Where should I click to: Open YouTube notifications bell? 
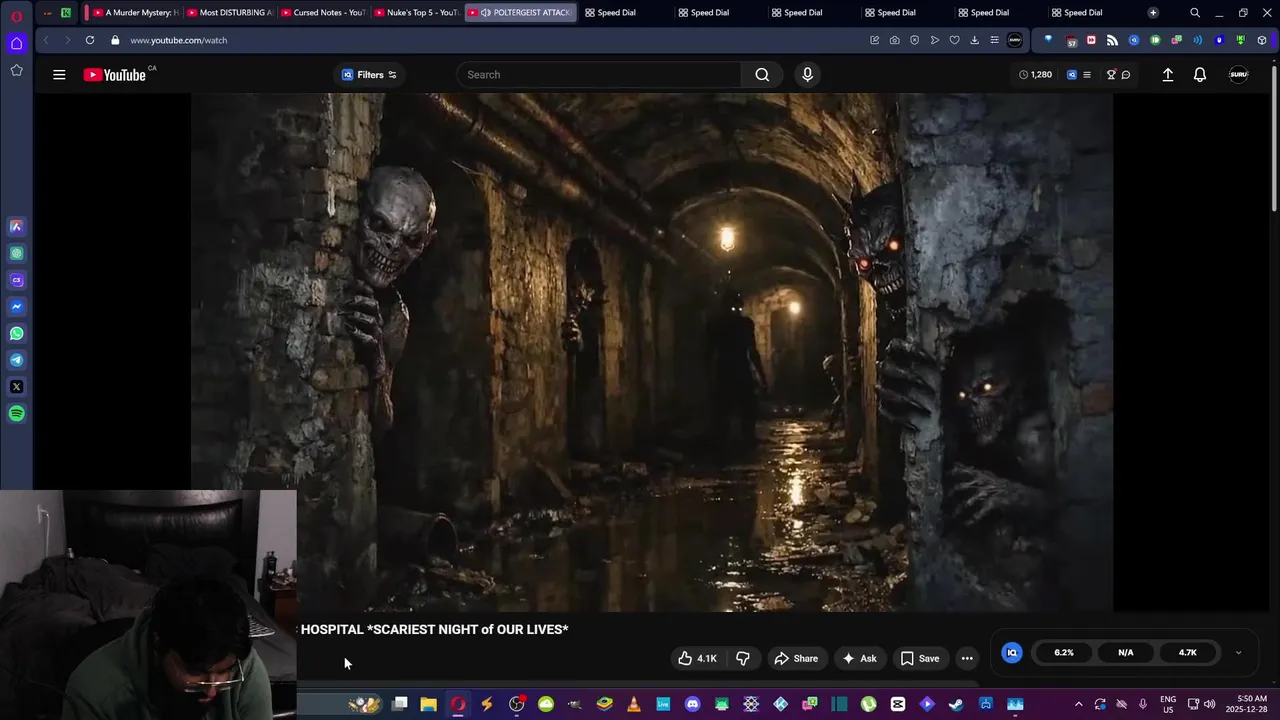pyautogui.click(x=1200, y=75)
